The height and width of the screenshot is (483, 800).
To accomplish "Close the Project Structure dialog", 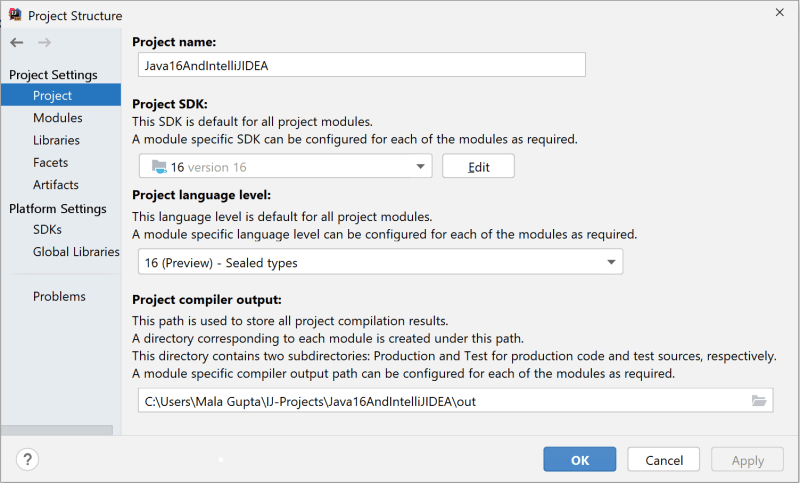I will [780, 12].
